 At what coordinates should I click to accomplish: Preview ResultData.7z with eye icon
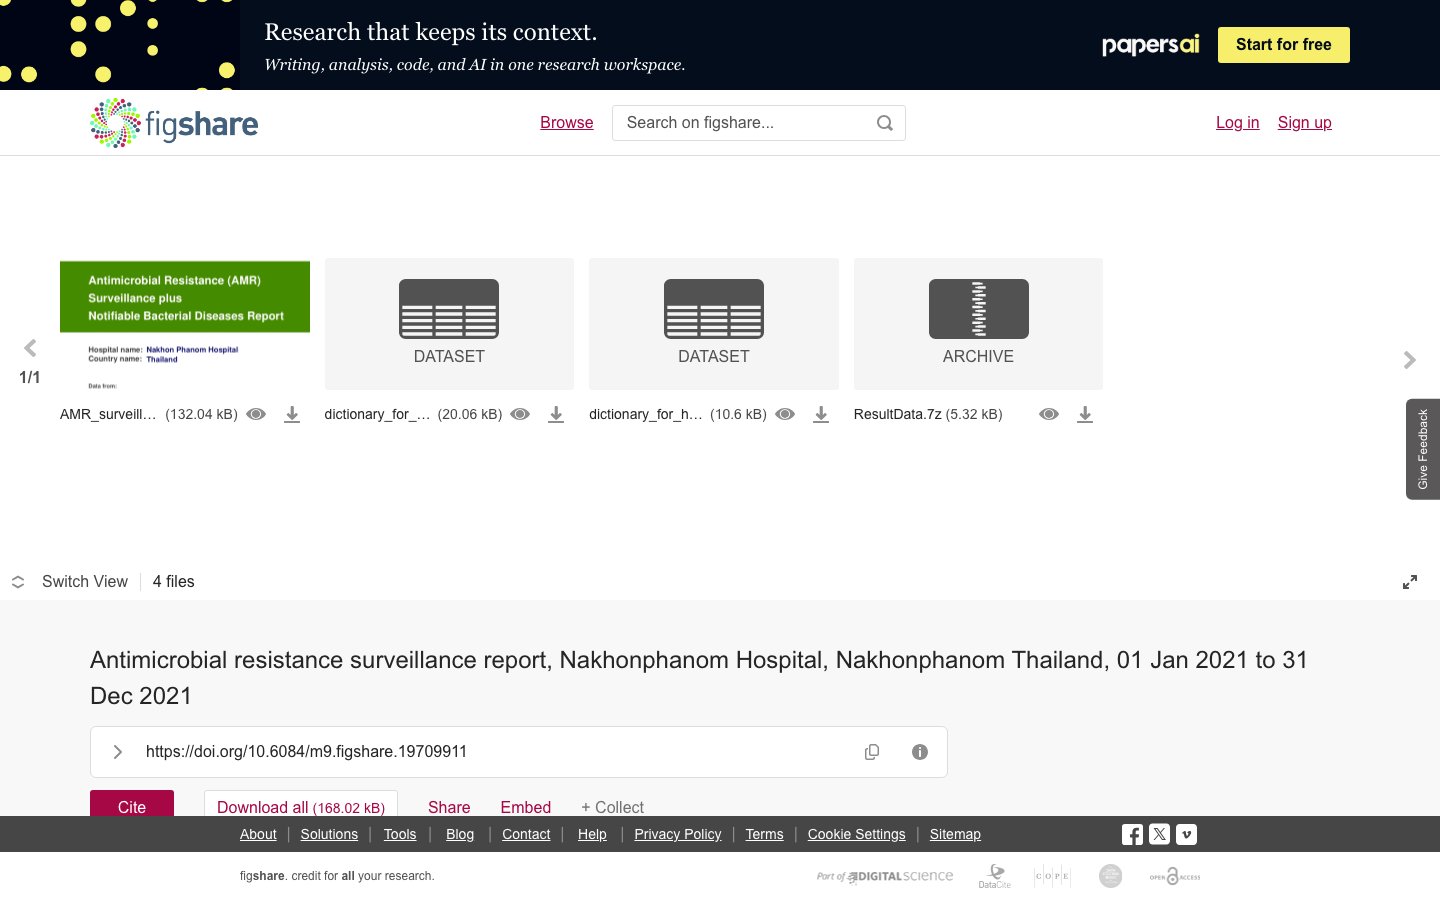(1049, 414)
